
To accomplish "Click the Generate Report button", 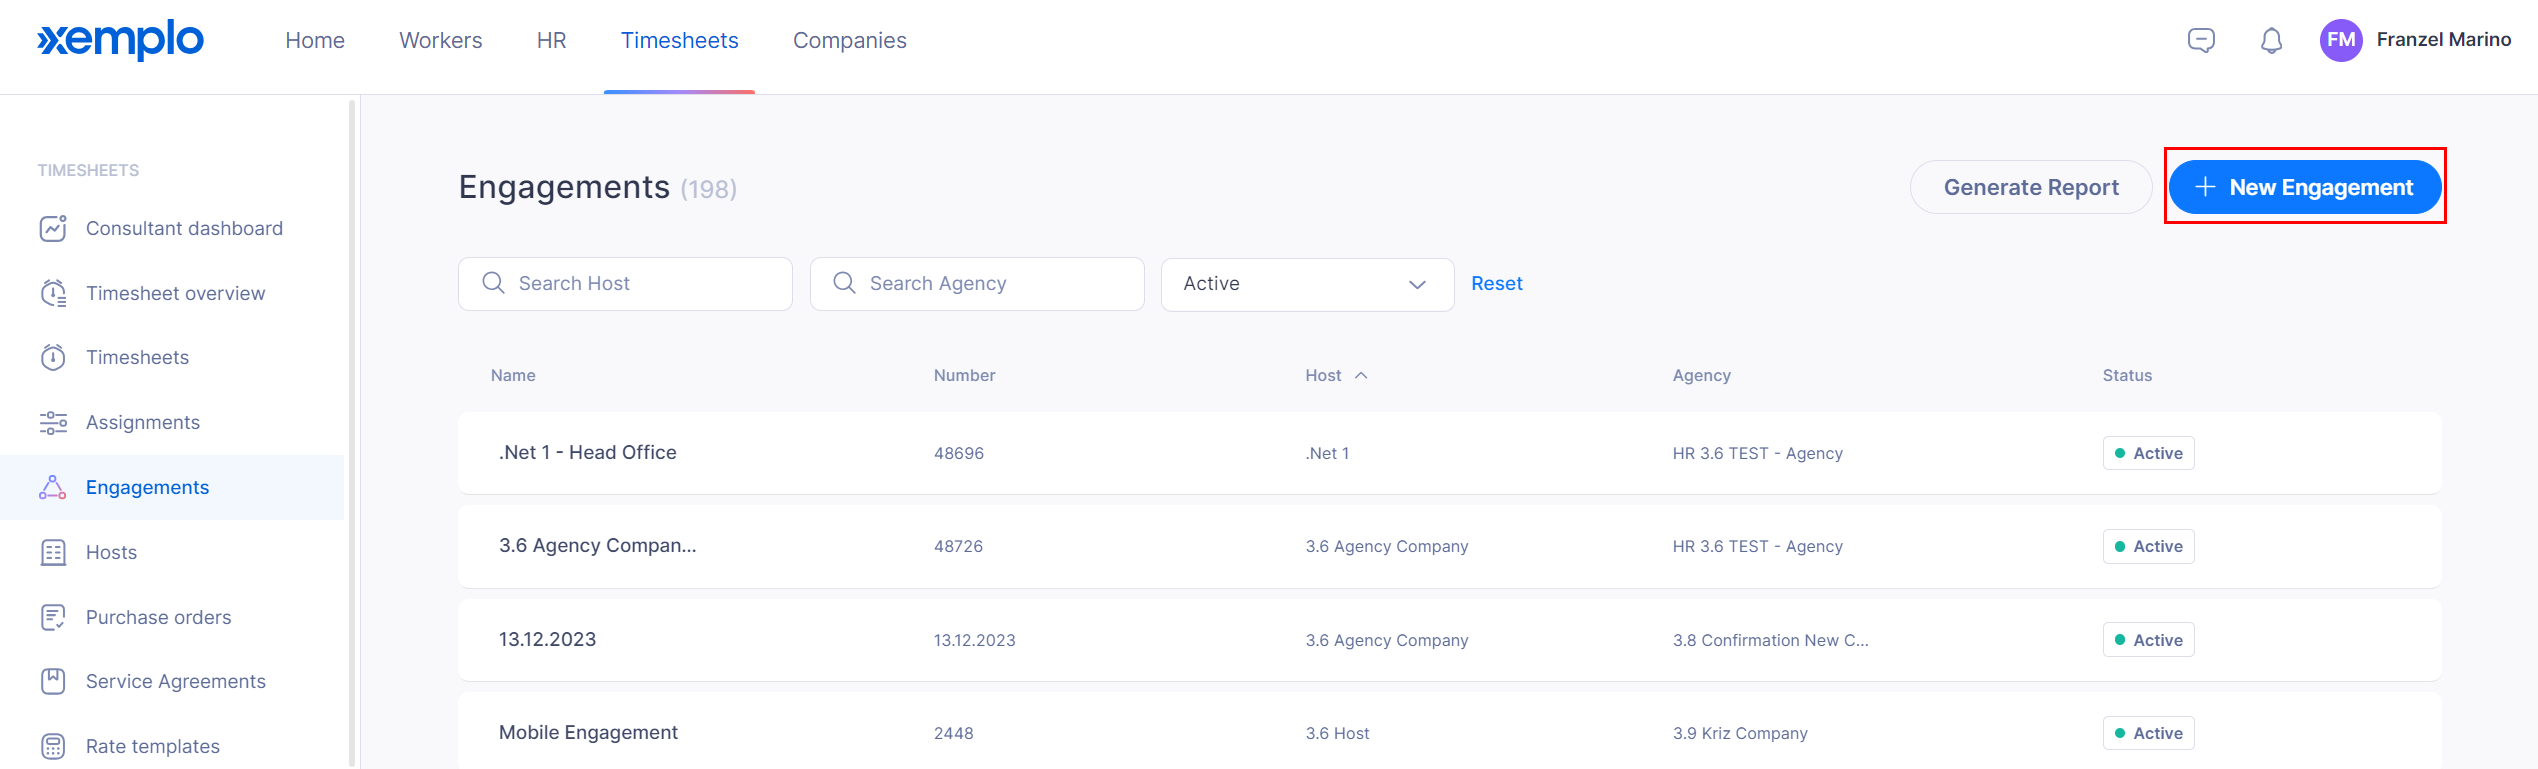I will click(x=2031, y=187).
